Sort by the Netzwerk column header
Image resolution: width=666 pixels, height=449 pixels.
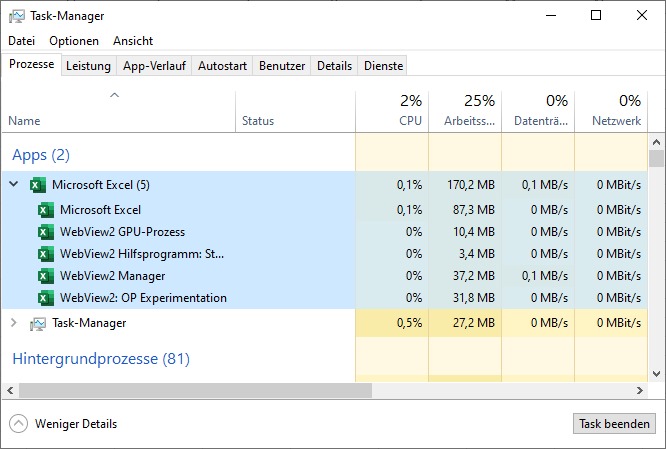pos(611,111)
